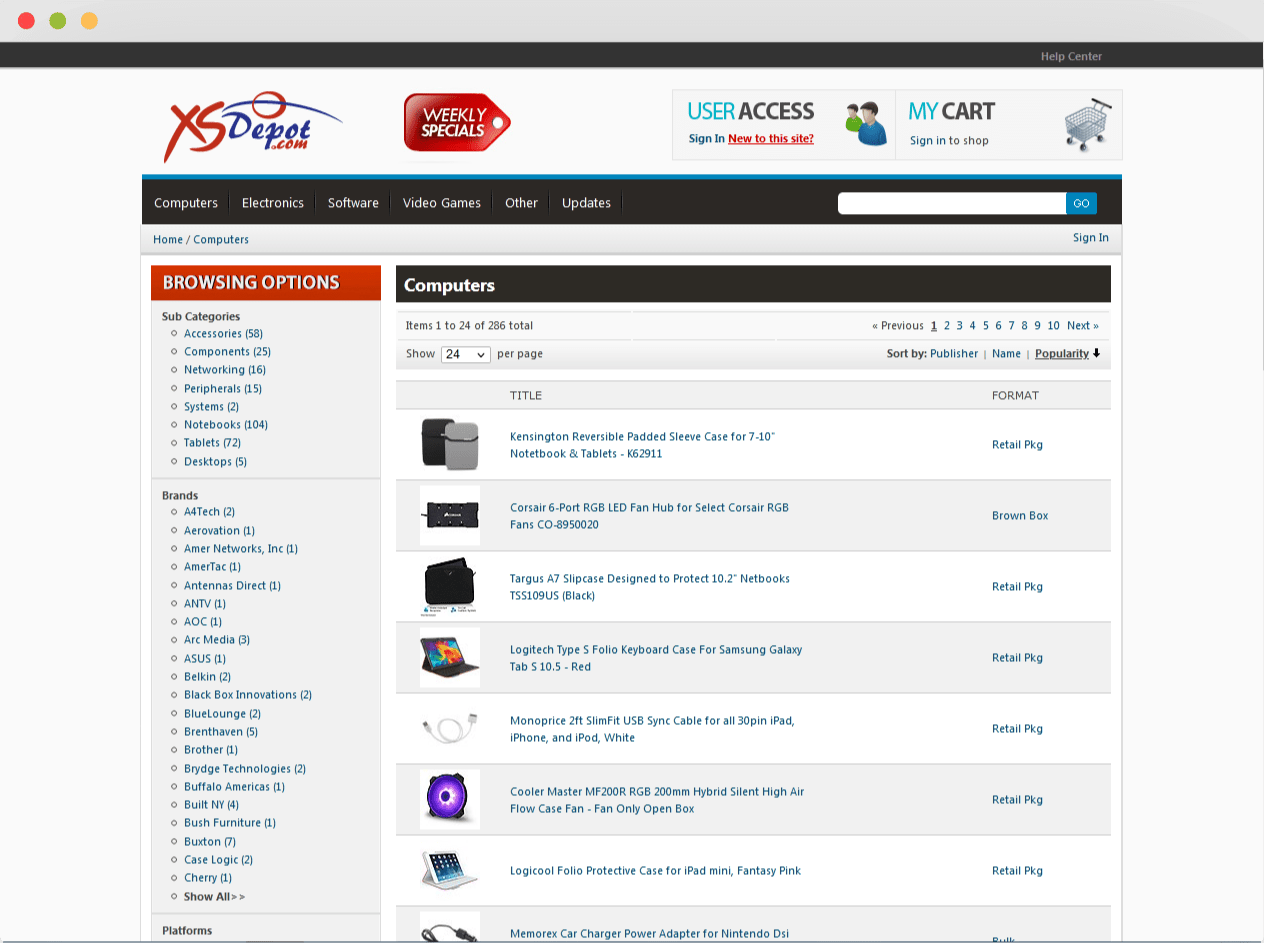
Task: Open the Computers menu
Action: (186, 203)
